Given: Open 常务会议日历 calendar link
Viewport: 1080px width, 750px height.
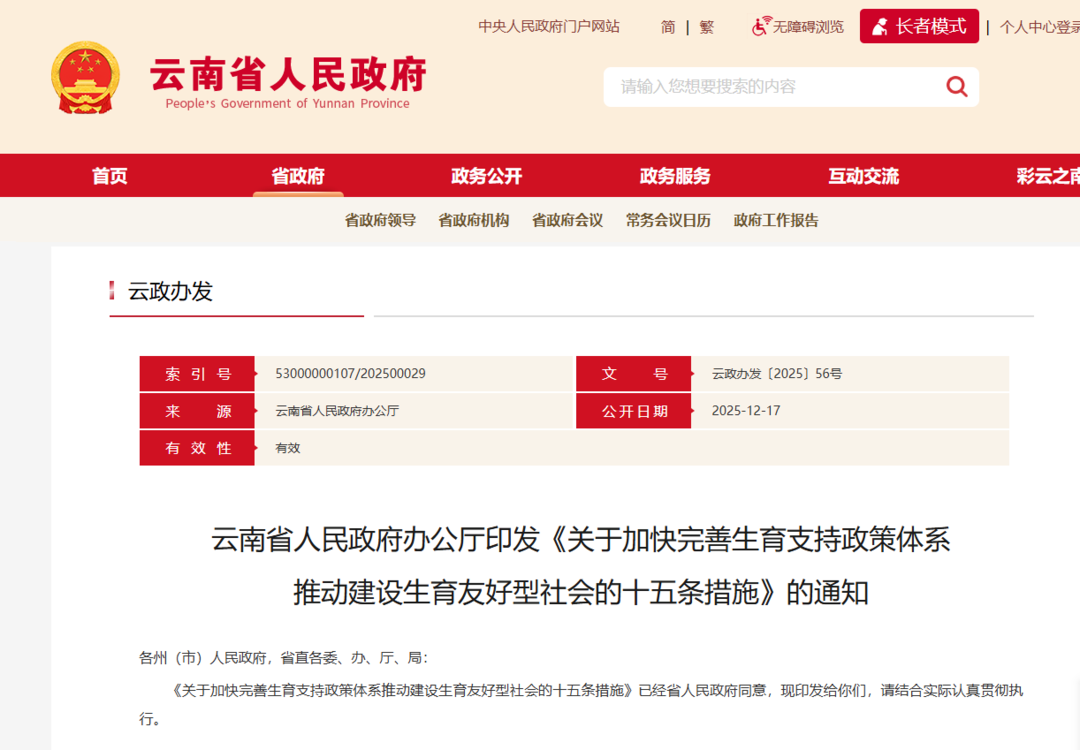Looking at the screenshot, I should 668,220.
